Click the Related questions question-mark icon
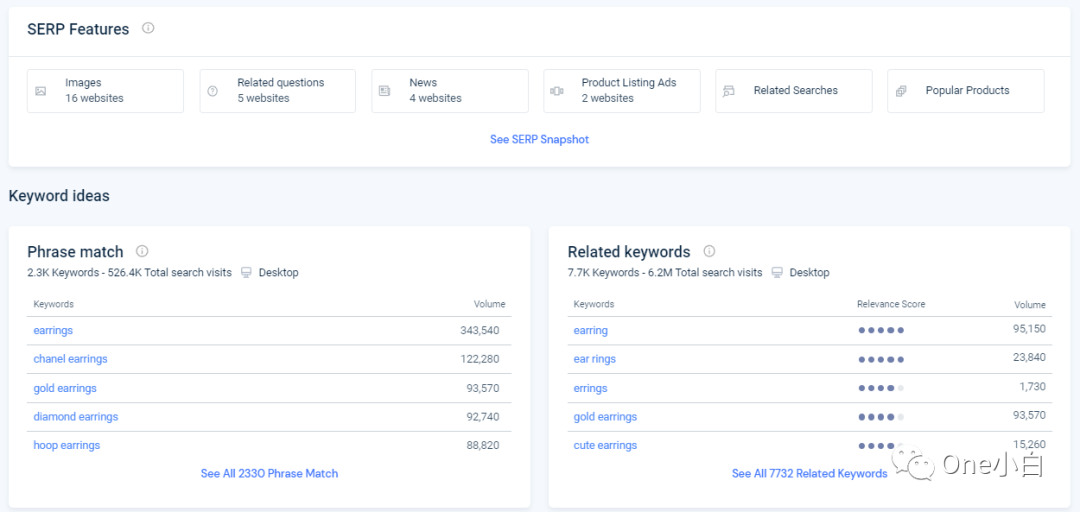Image resolution: width=1080 pixels, height=512 pixels. (x=212, y=91)
